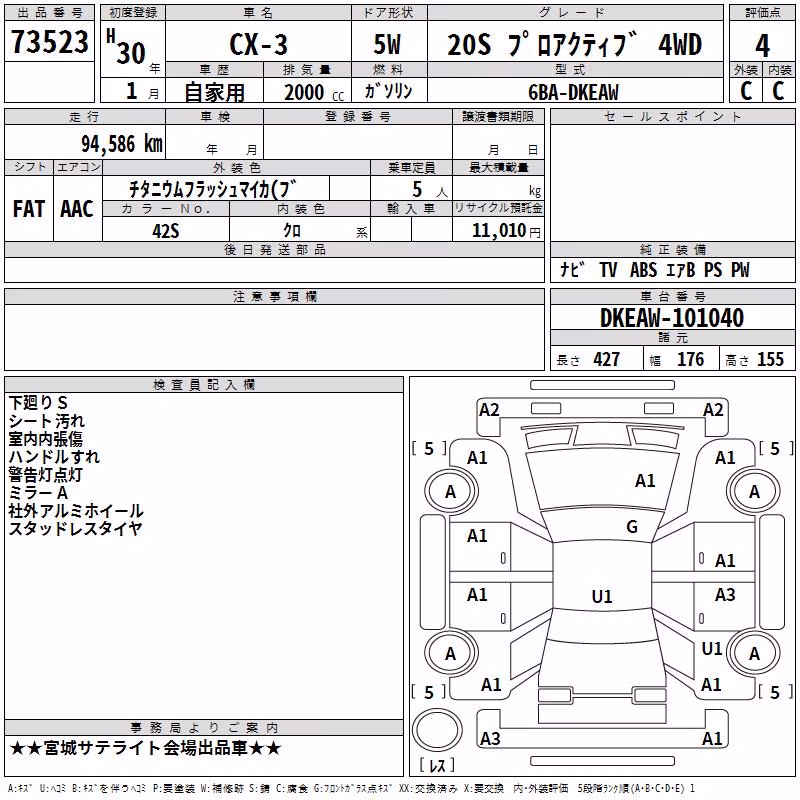Select the color number 42S

[x=166, y=231]
